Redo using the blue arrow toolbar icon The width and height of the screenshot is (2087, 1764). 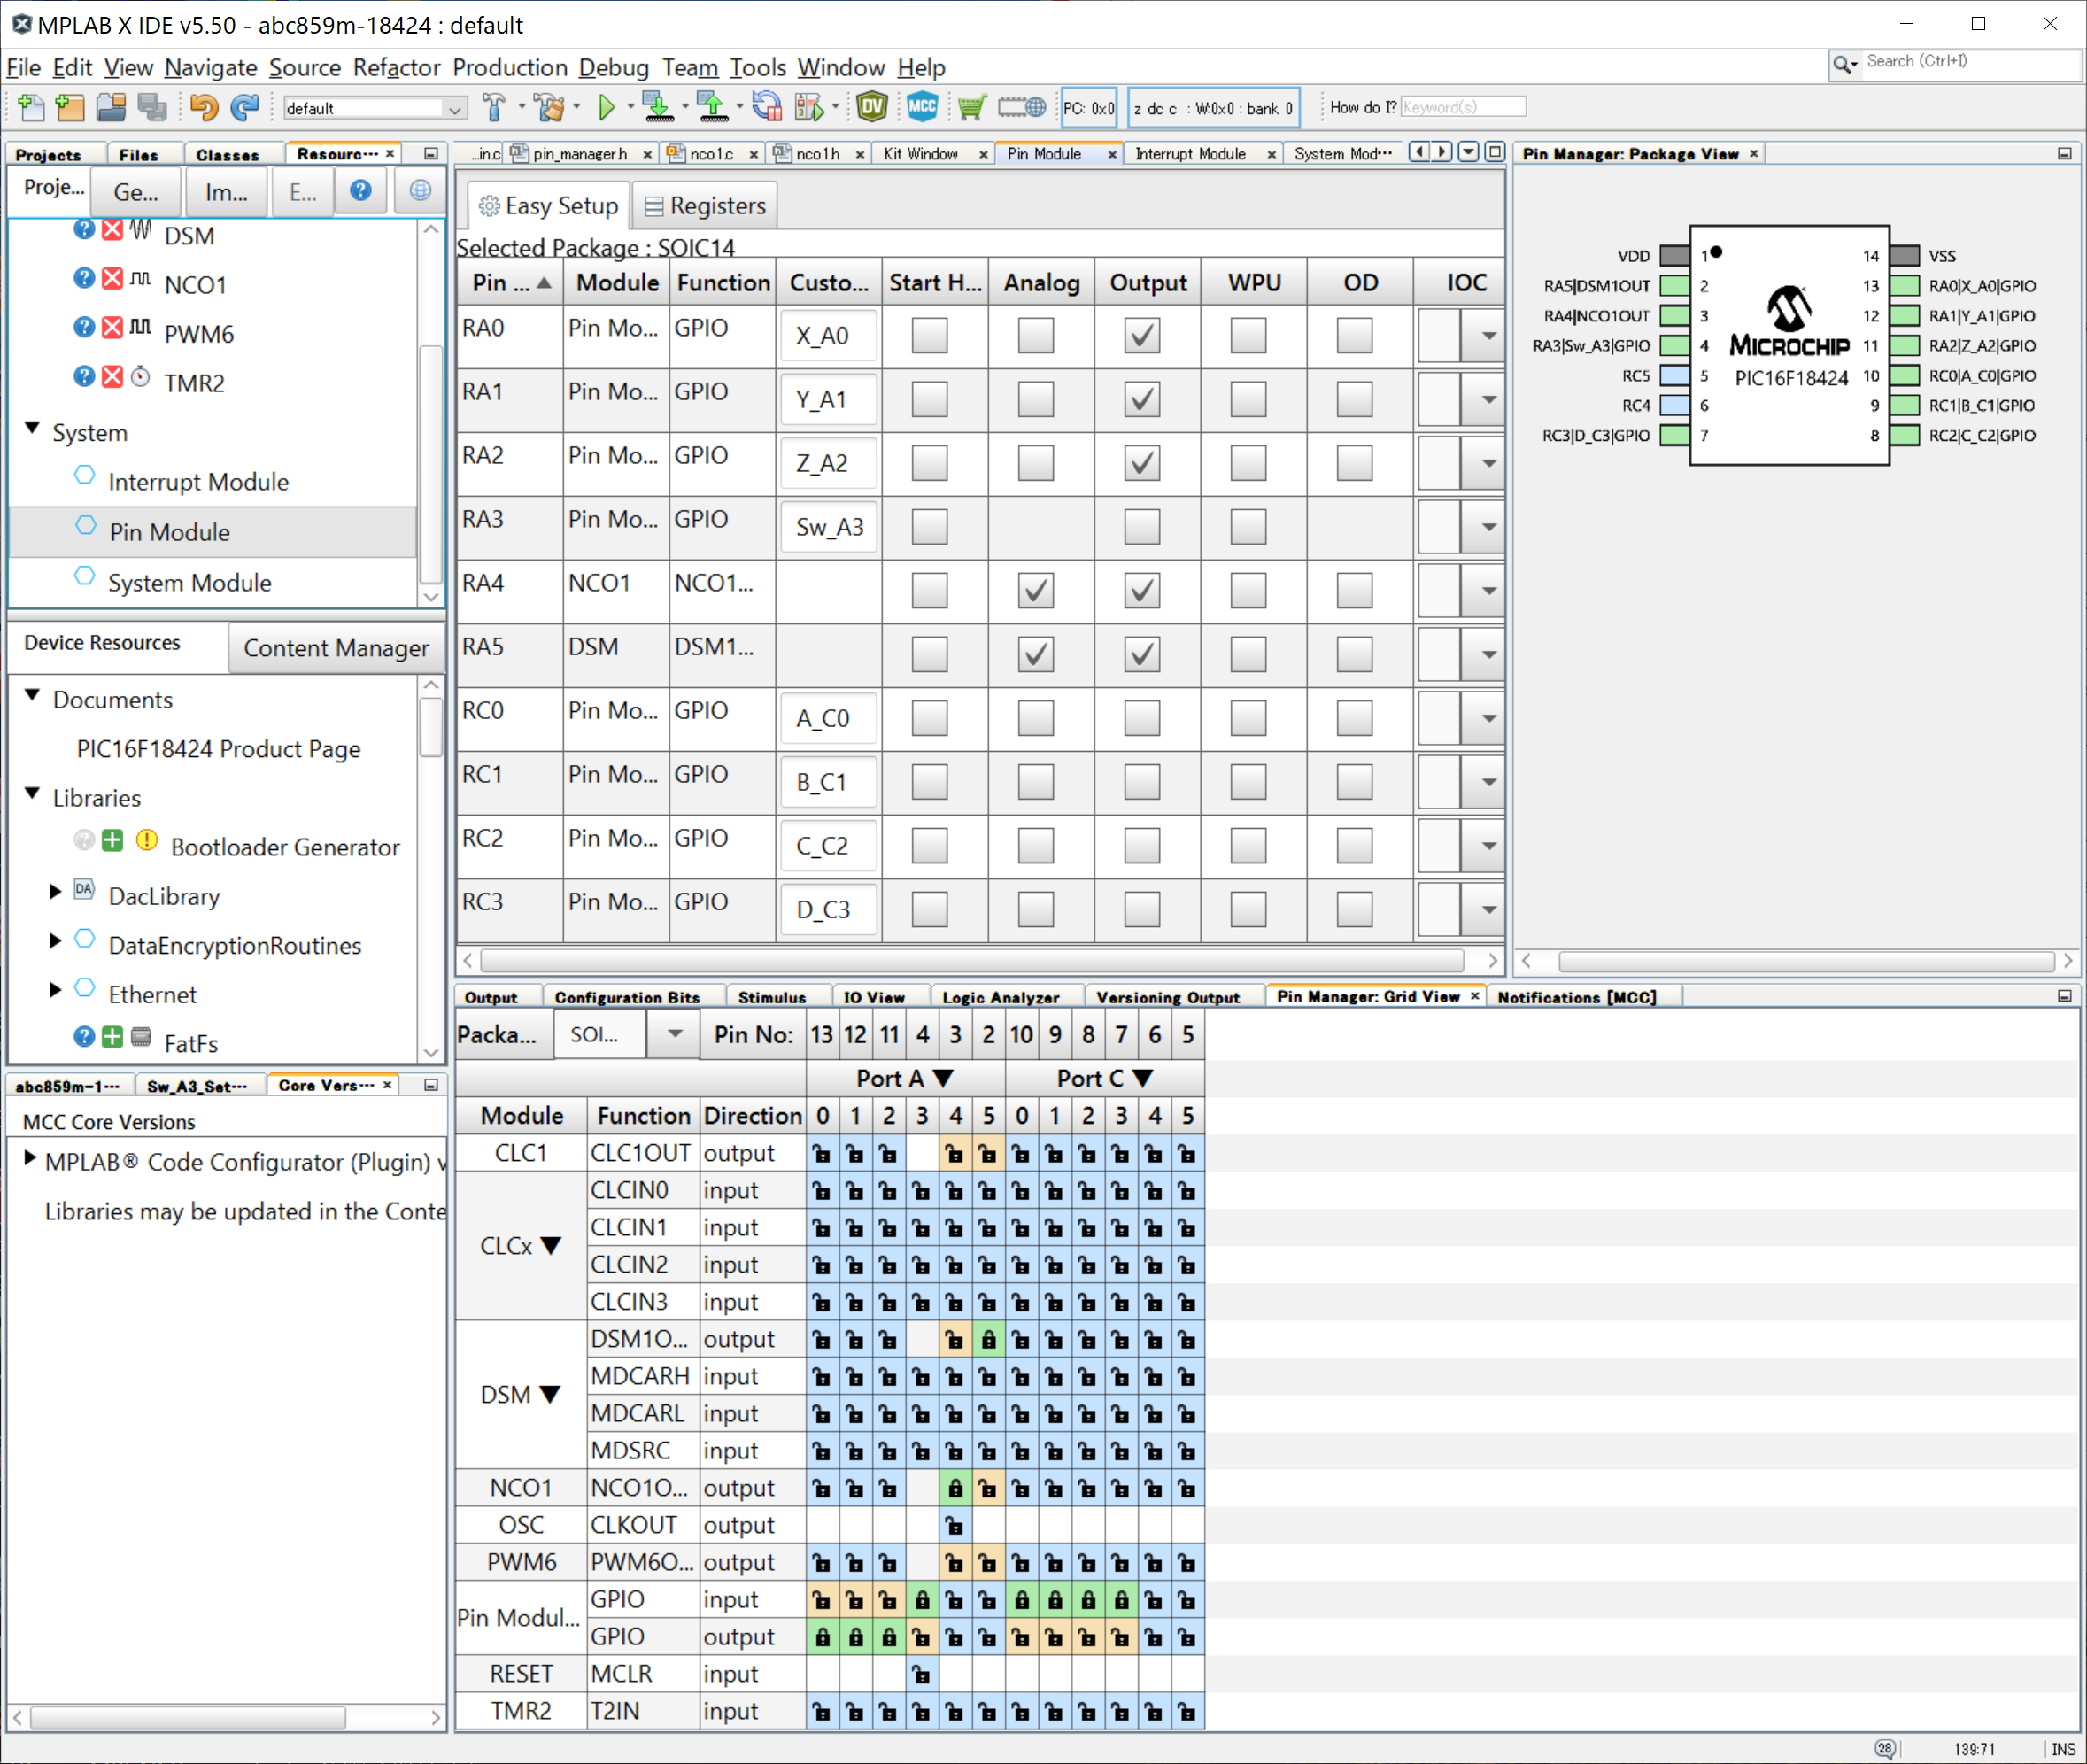(x=245, y=107)
